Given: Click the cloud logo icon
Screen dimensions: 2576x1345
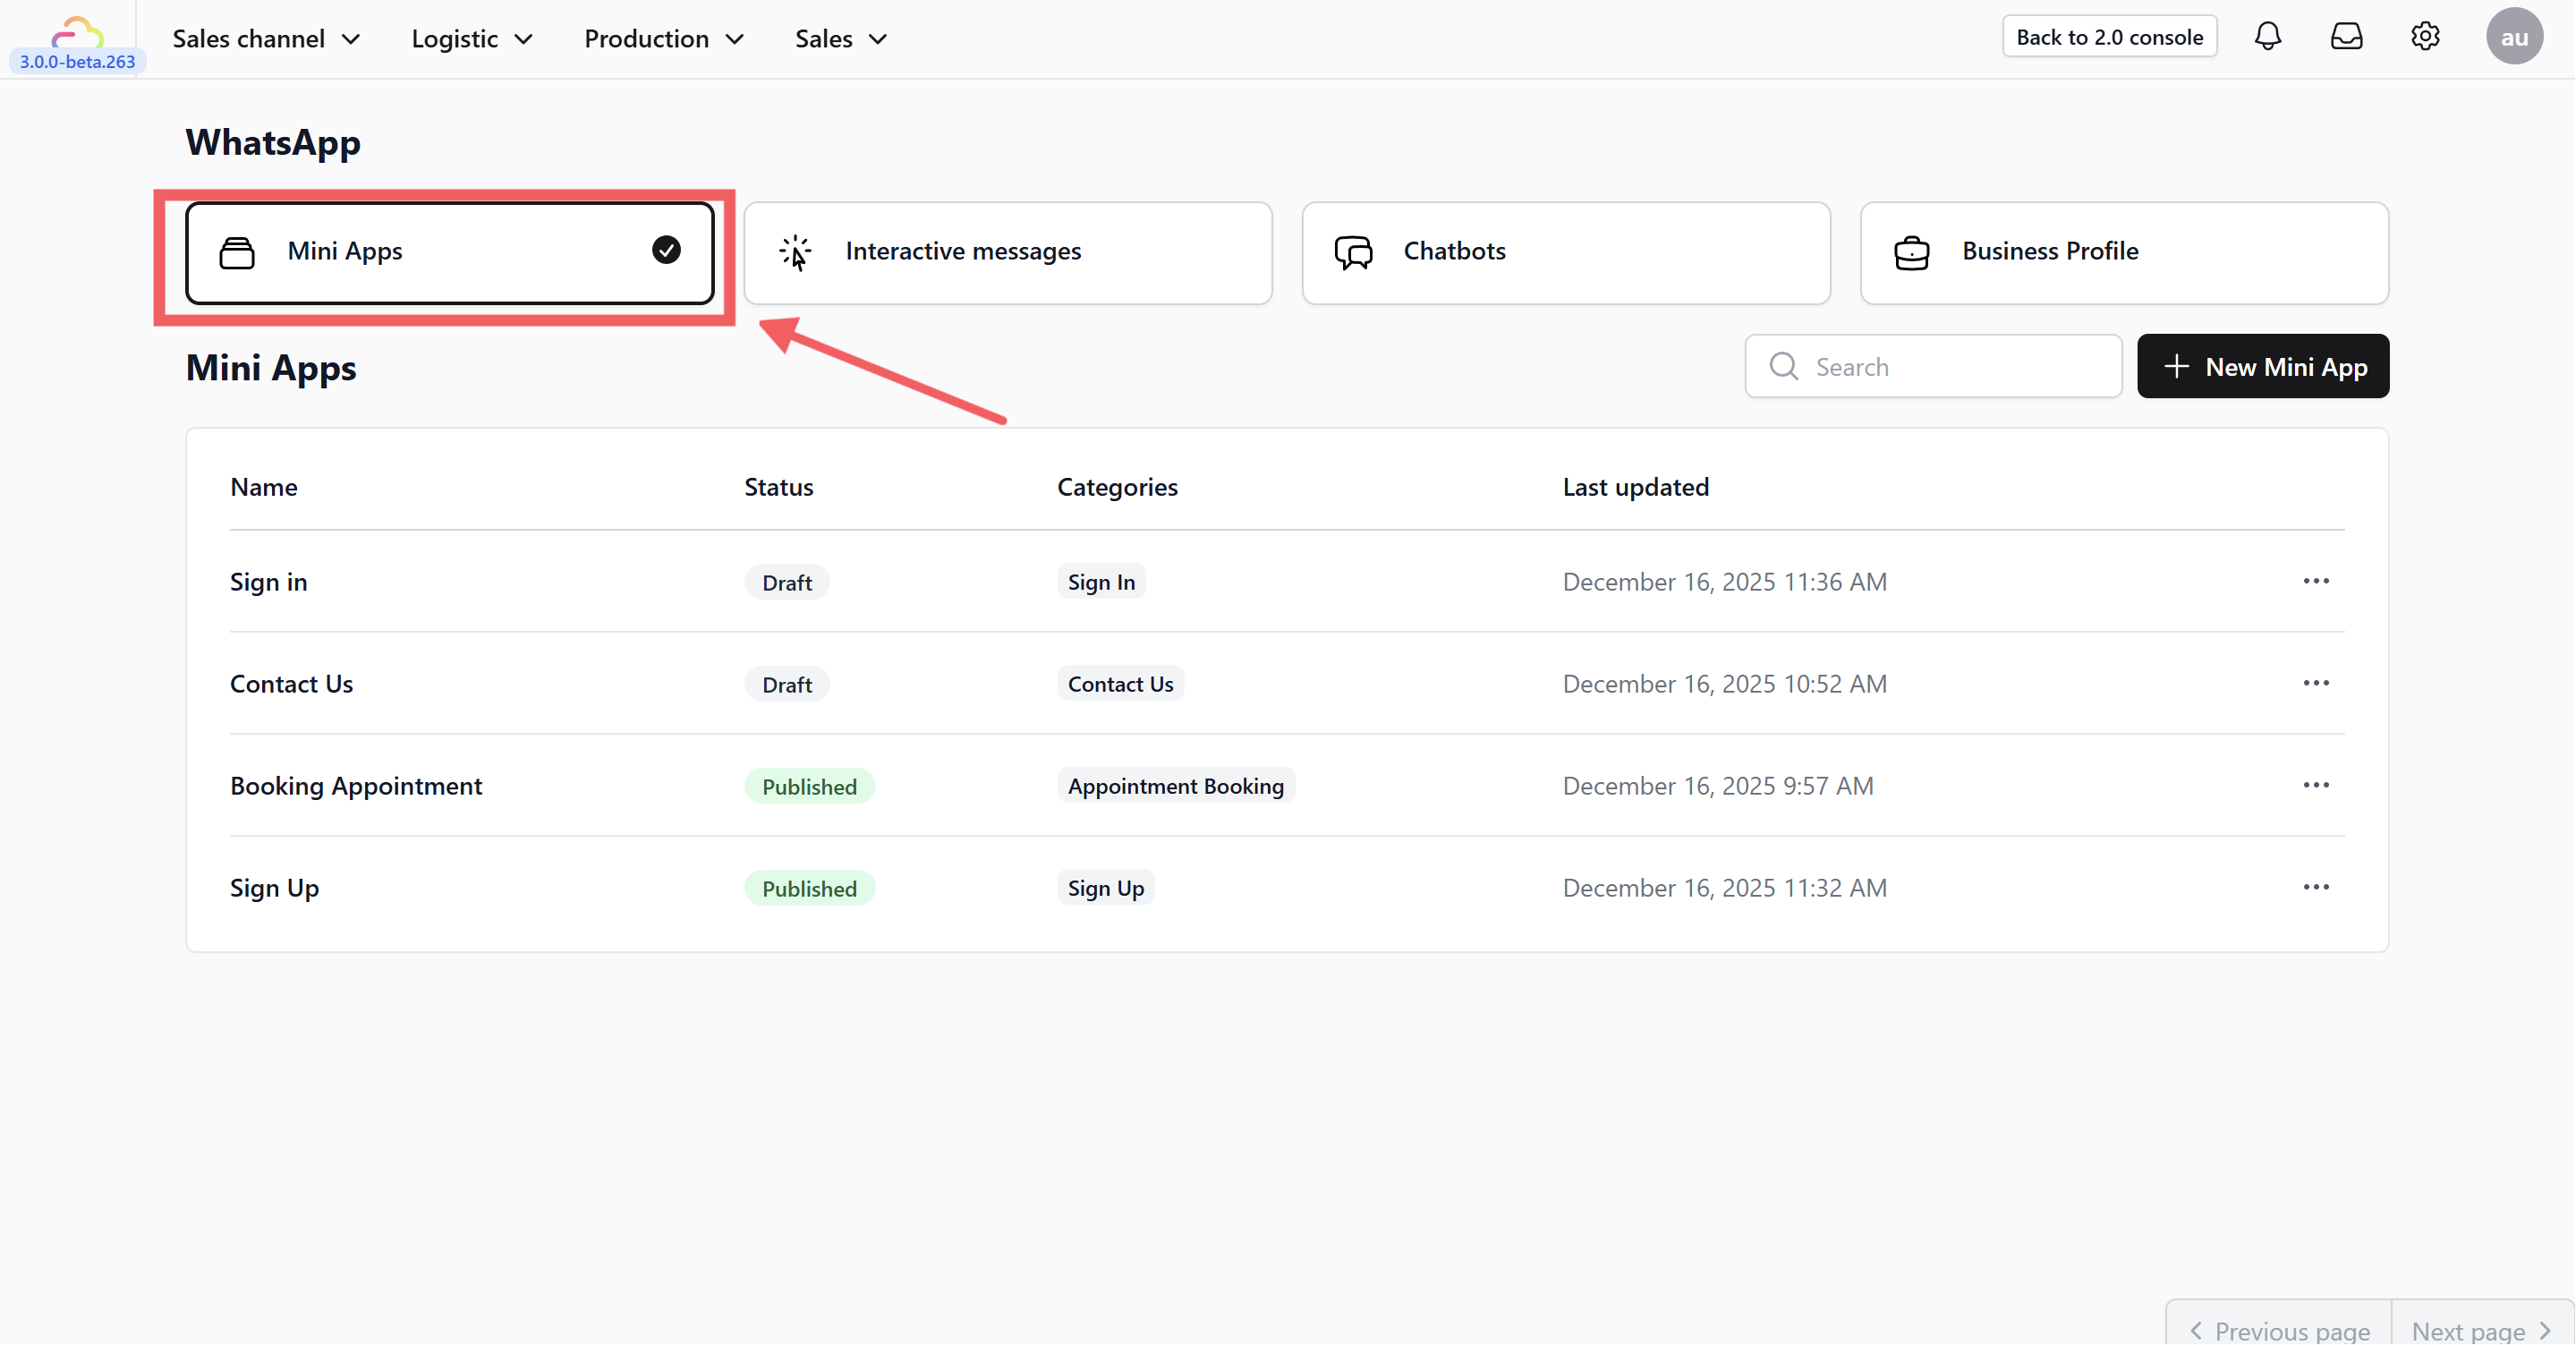Looking at the screenshot, I should [77, 32].
